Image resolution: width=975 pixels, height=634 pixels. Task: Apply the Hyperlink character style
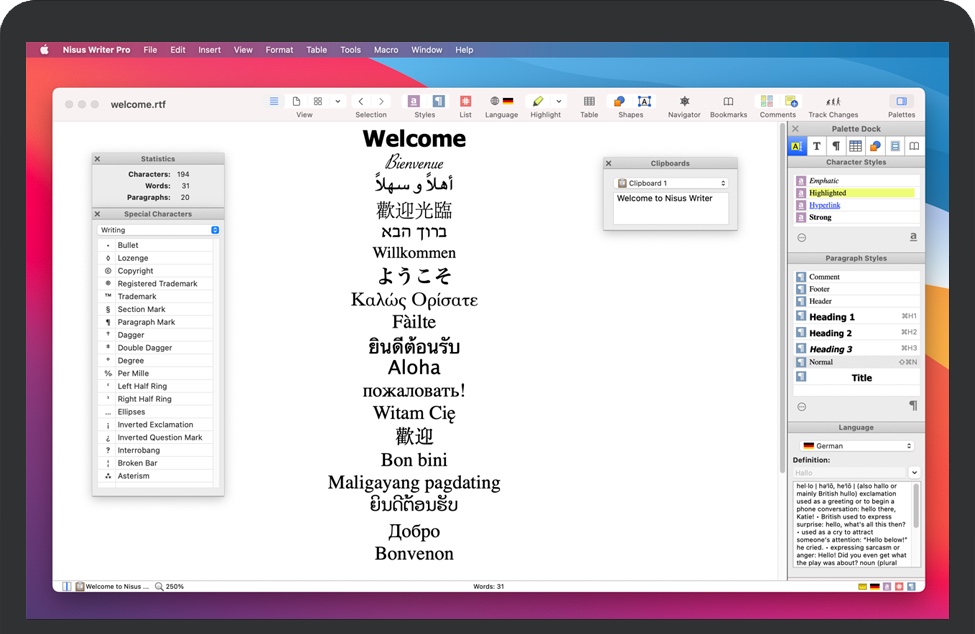[825, 205]
